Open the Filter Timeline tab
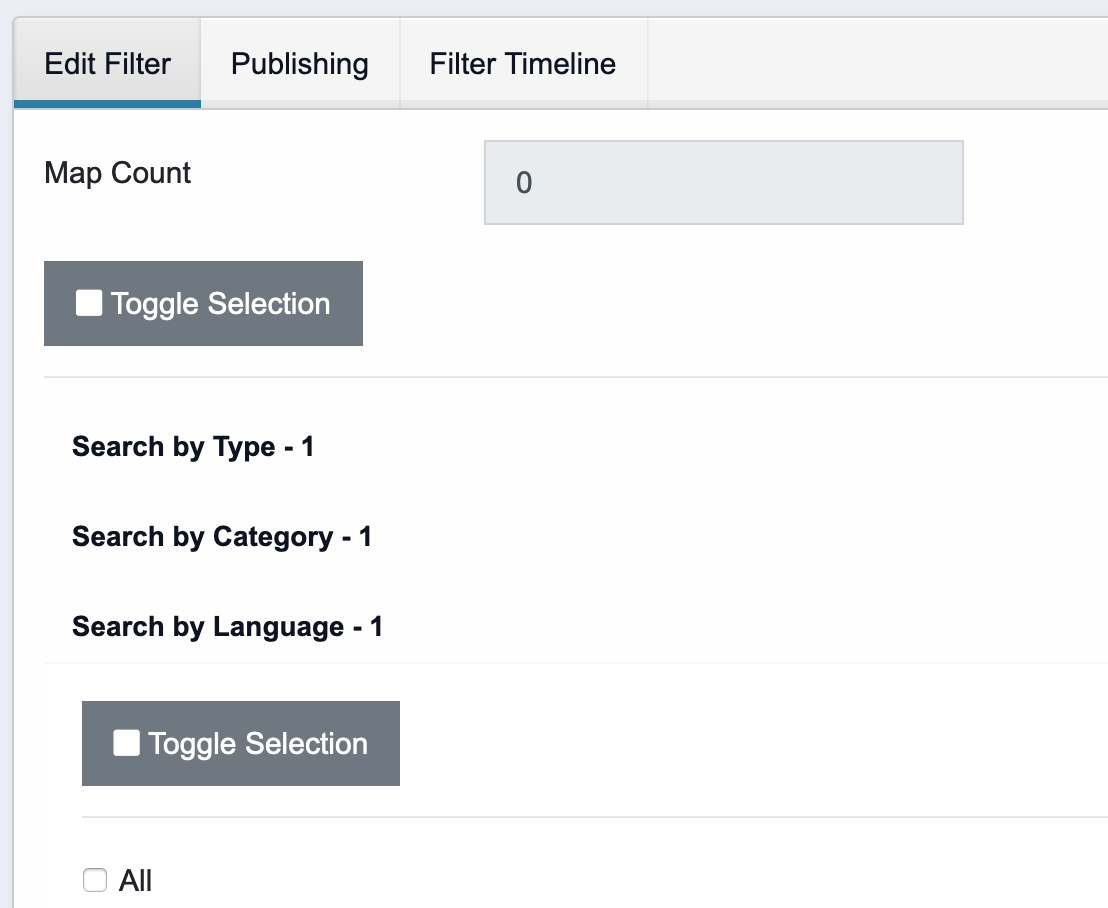Image resolution: width=1108 pixels, height=908 pixels. click(522, 64)
